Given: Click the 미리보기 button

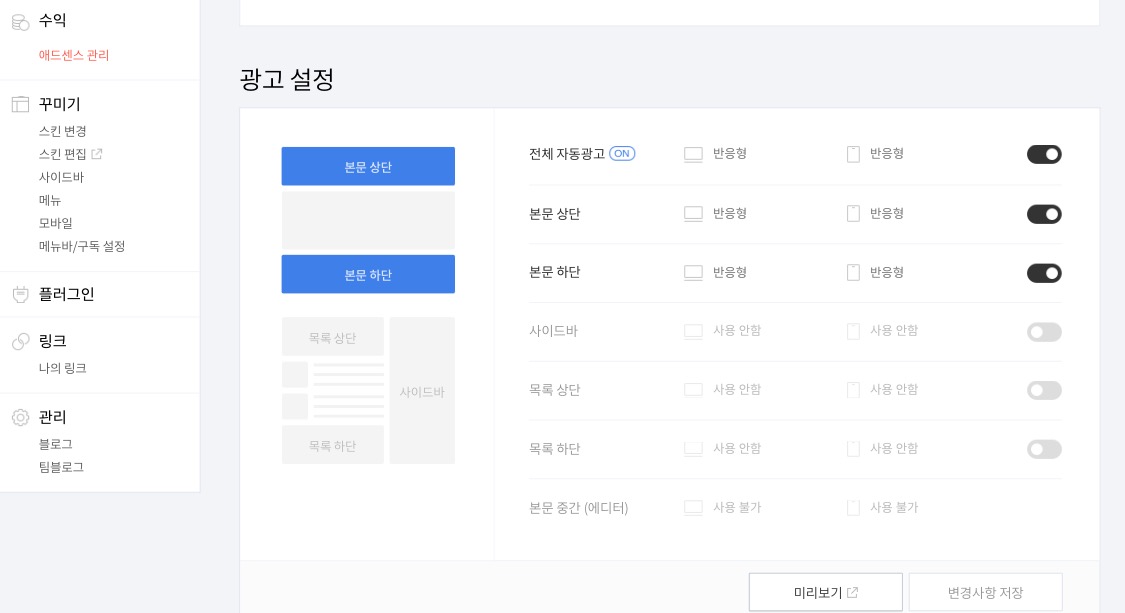Looking at the screenshot, I should pos(826,592).
